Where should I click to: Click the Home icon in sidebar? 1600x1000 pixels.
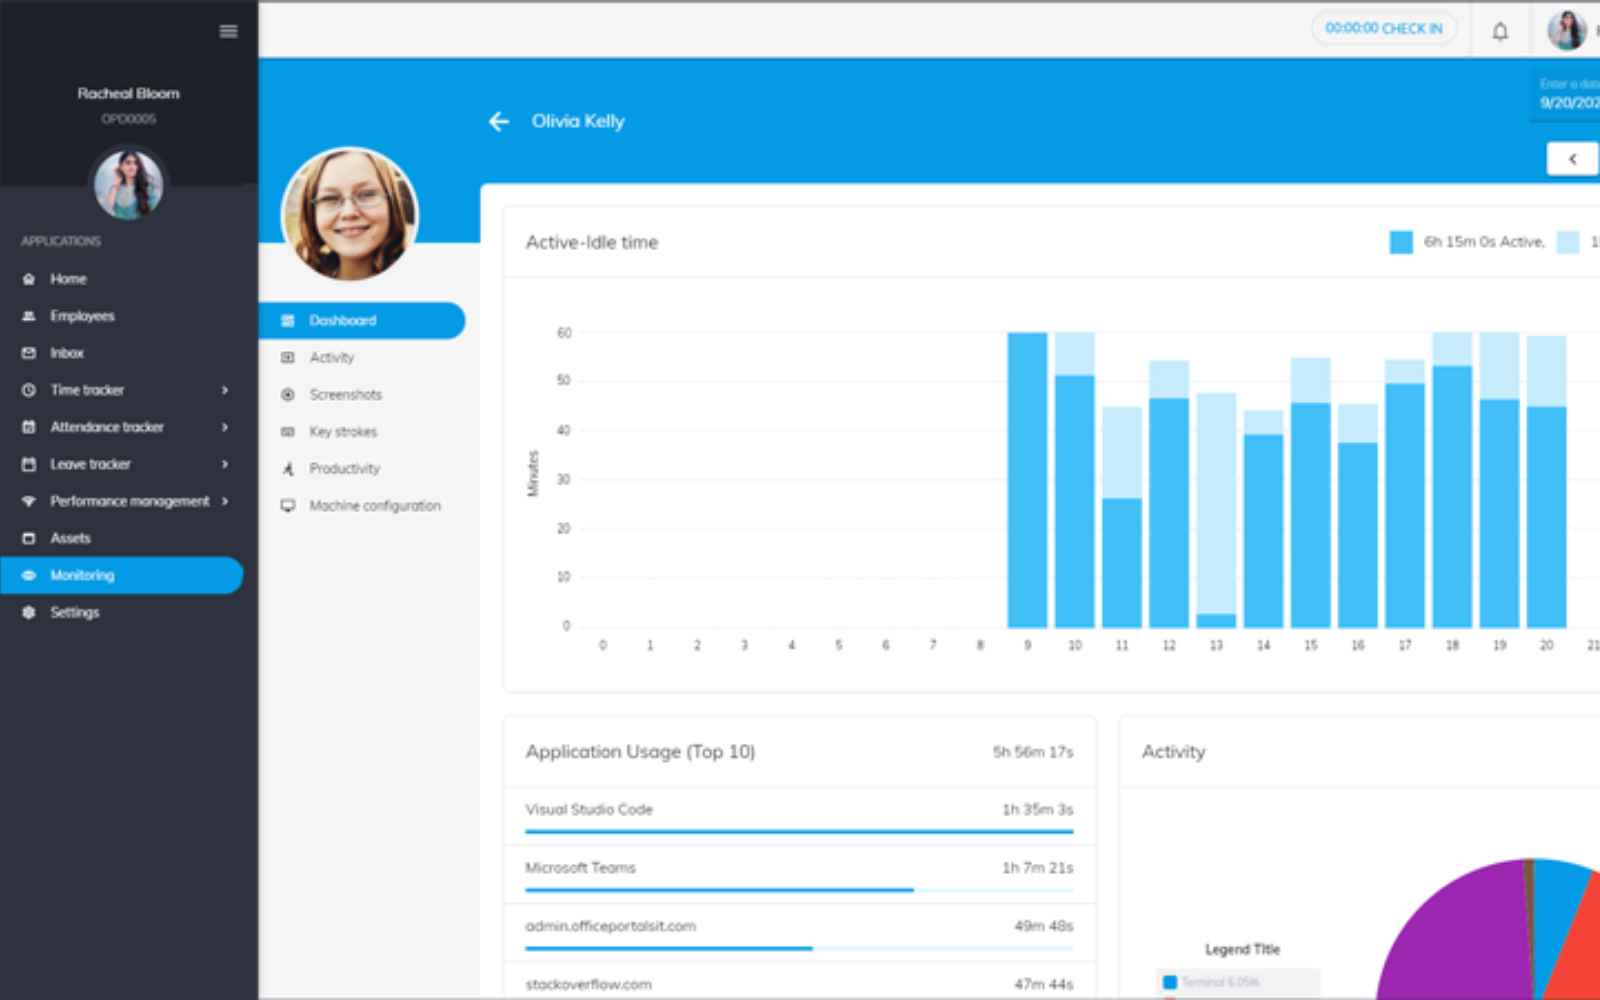[29, 279]
